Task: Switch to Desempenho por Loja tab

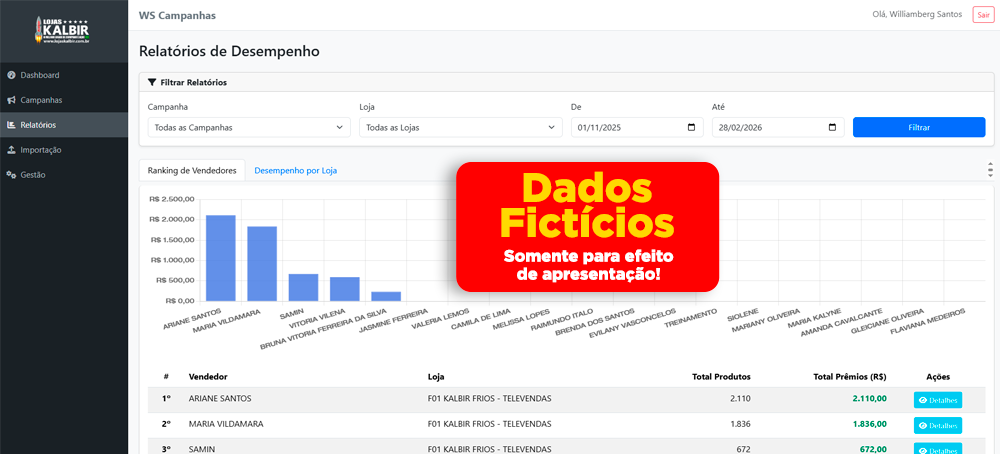Action: tap(295, 171)
